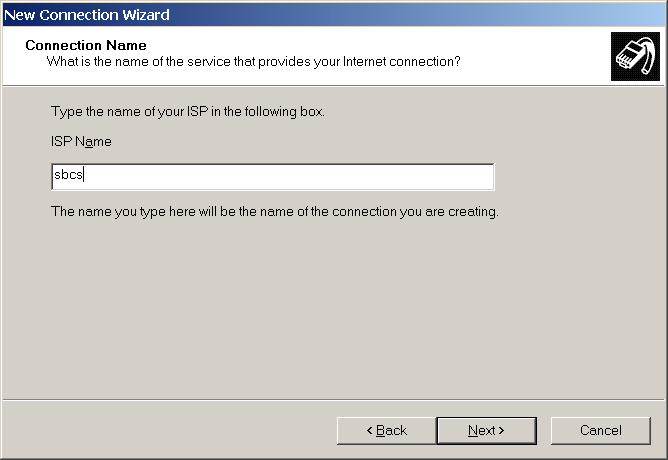Click the header question about your Internet service
The width and height of the screenshot is (668, 460).
coord(253,62)
